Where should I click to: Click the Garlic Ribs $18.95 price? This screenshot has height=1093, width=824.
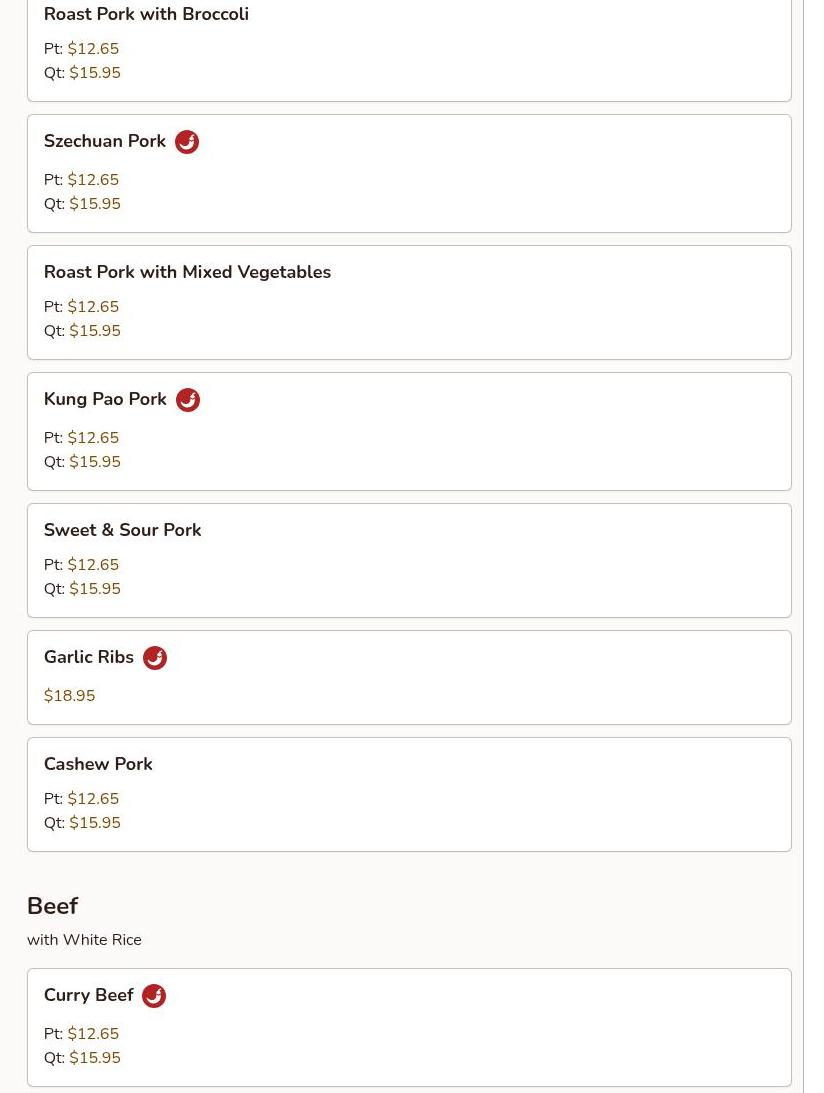tap(70, 696)
